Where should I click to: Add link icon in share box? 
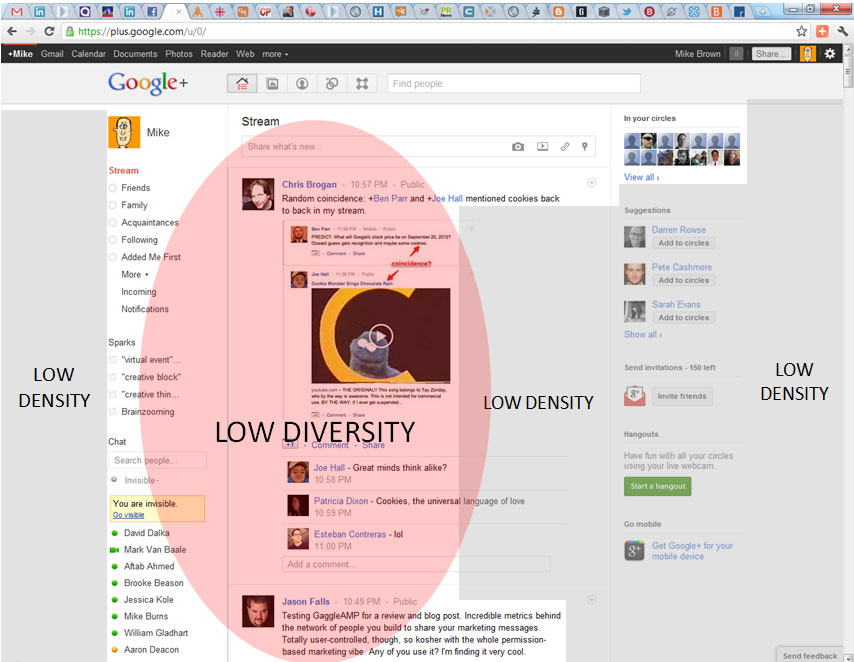point(565,147)
